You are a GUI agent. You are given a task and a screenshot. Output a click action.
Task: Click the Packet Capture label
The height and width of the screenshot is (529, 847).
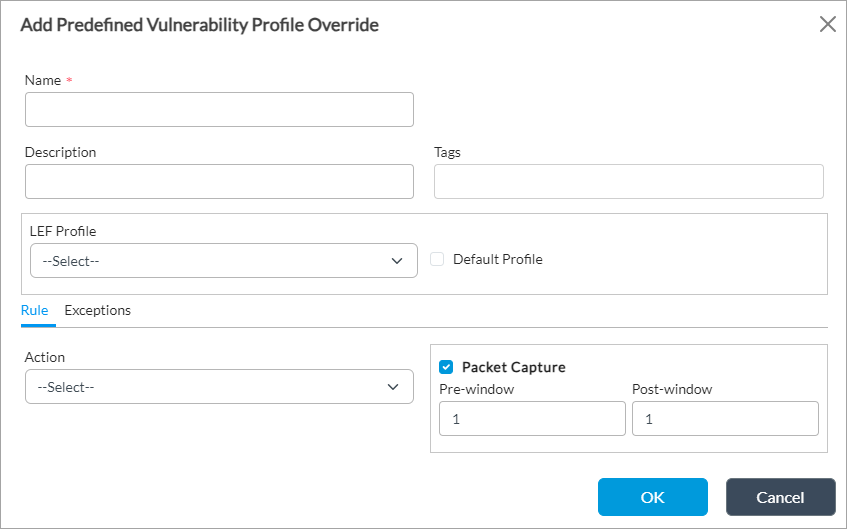(513, 367)
